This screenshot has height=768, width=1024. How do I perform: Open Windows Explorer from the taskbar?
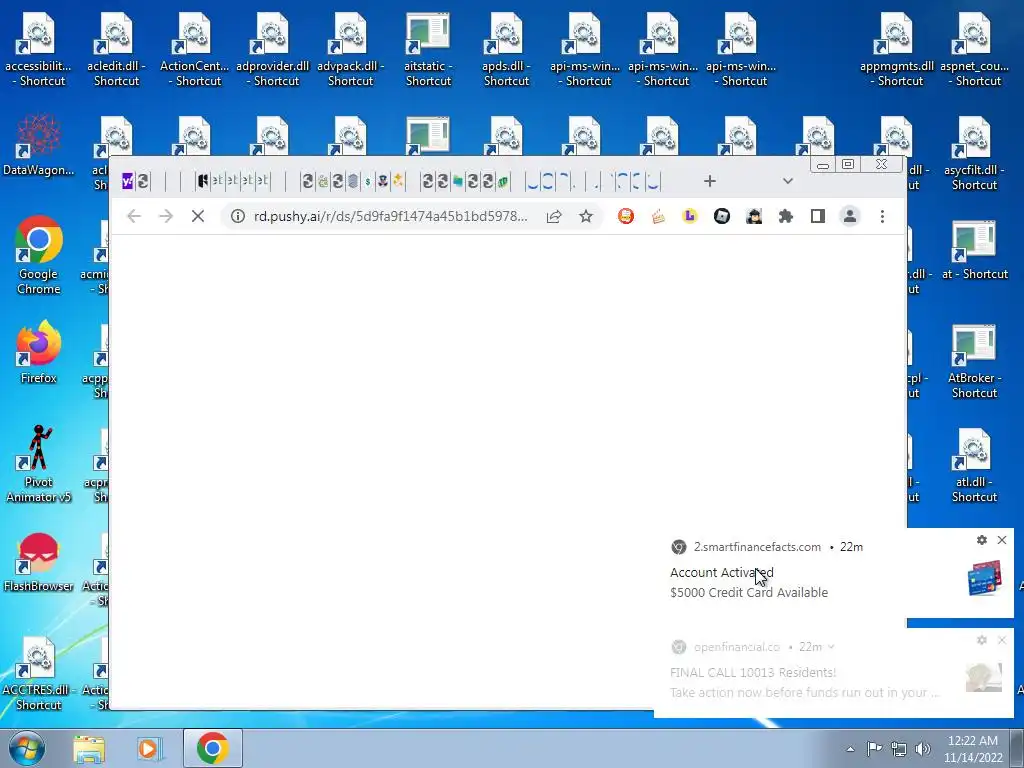pyautogui.click(x=89, y=748)
